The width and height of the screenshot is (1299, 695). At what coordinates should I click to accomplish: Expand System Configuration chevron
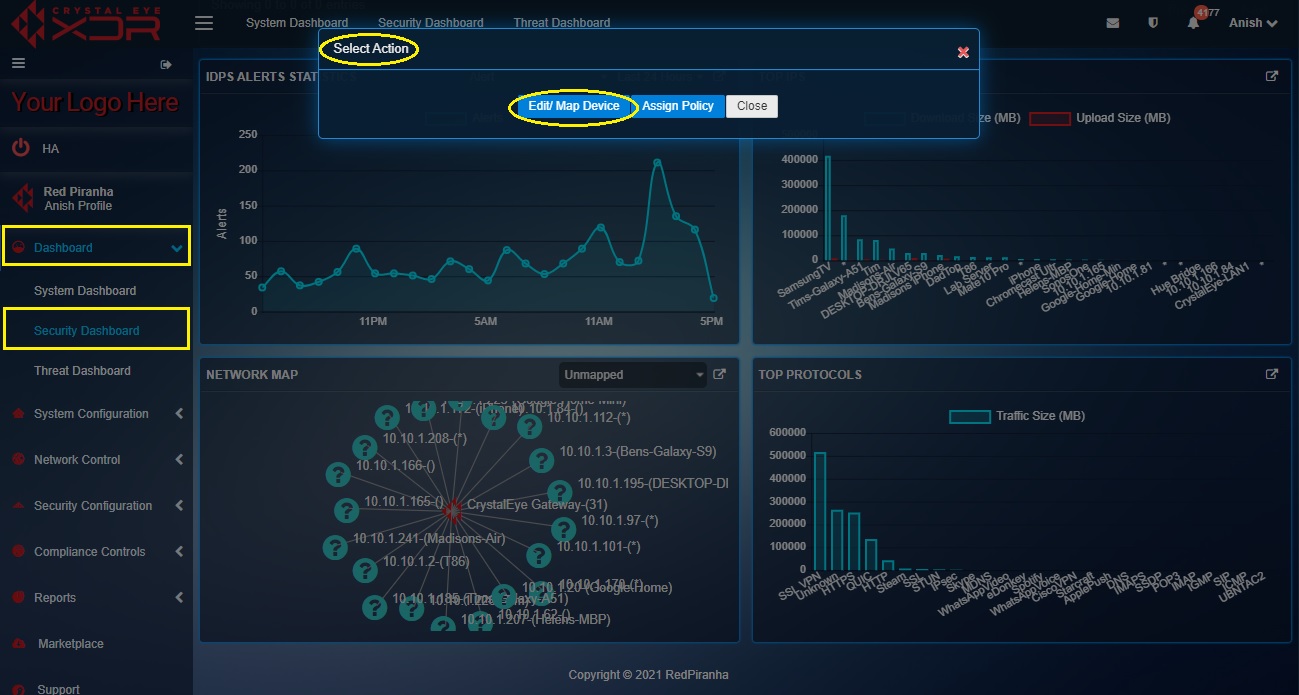click(x=179, y=413)
